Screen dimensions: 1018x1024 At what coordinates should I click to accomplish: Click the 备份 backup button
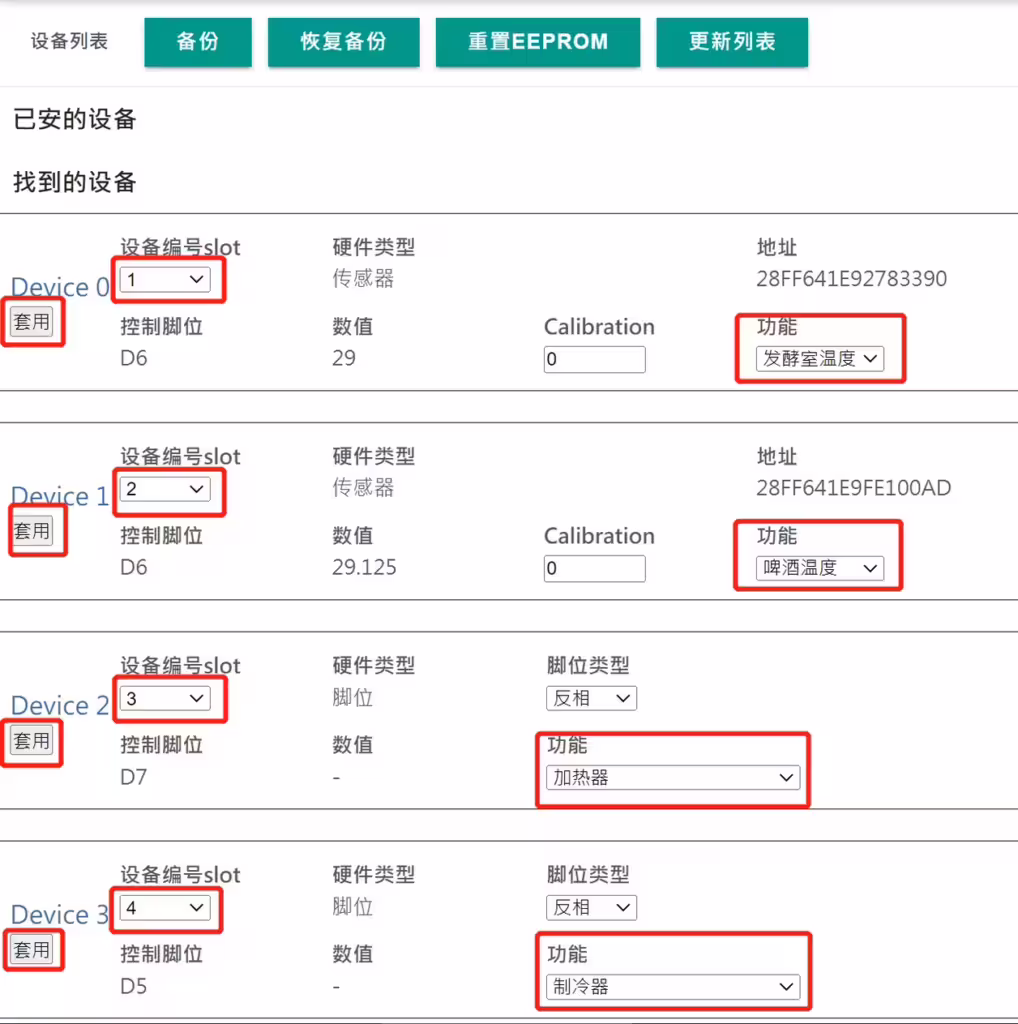pyautogui.click(x=197, y=42)
